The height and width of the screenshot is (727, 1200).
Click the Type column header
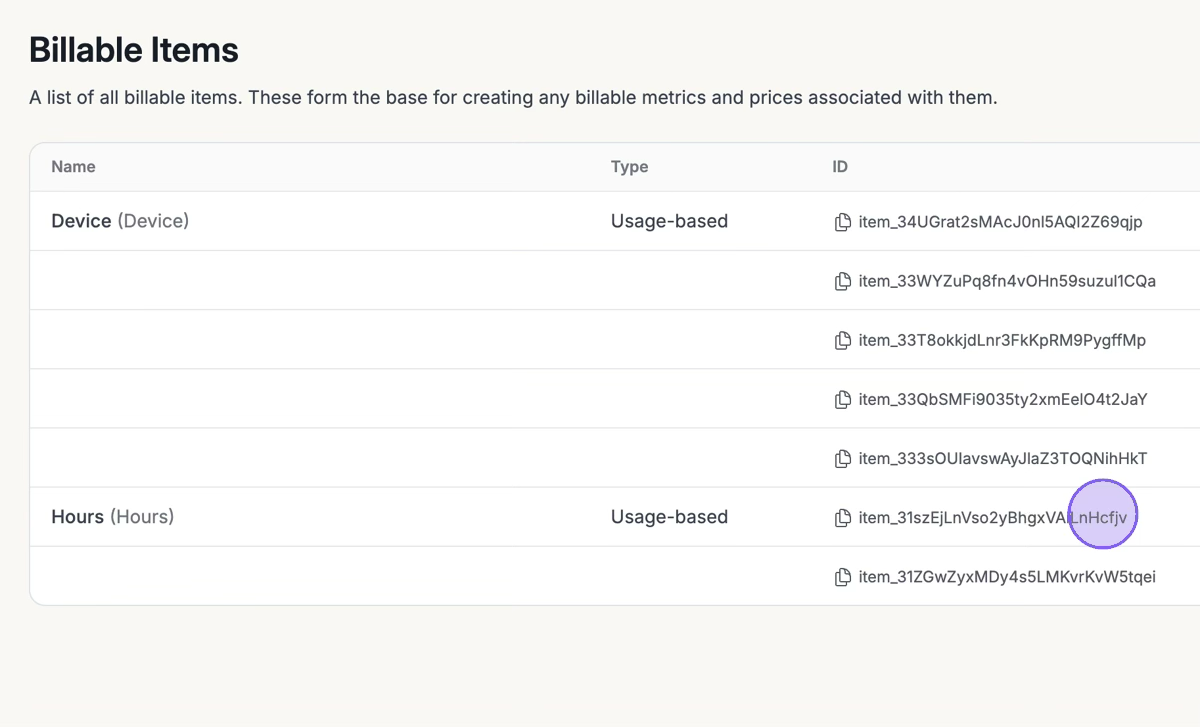click(x=629, y=167)
